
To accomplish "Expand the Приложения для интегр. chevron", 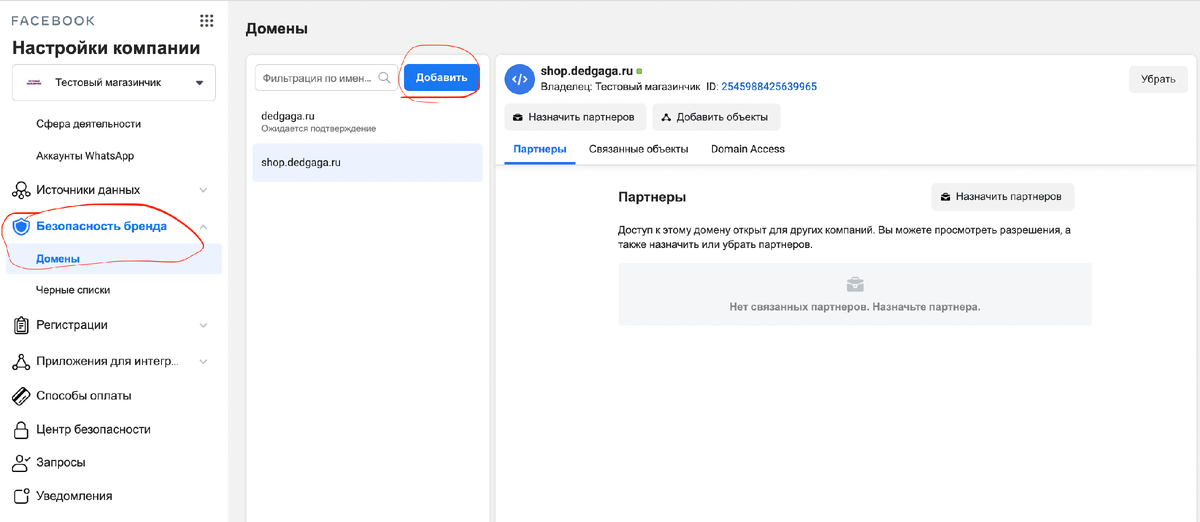I will click(203, 361).
